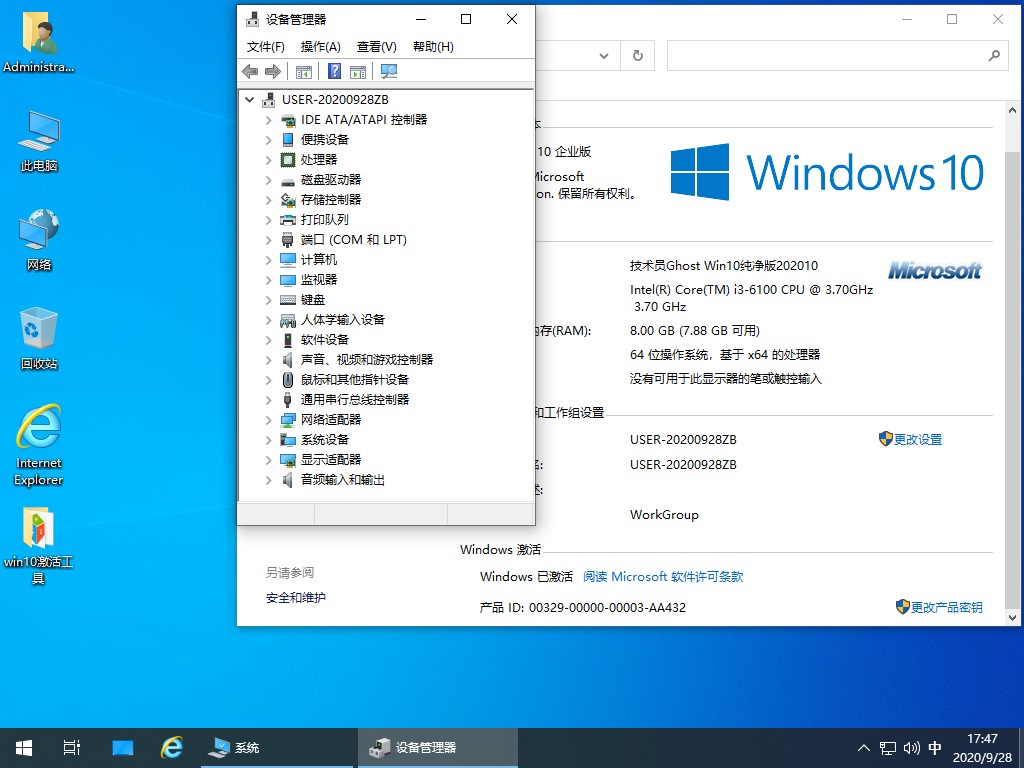The height and width of the screenshot is (768, 1024).
Task: Click the show/hide console tree toolbar icon
Action: [304, 71]
